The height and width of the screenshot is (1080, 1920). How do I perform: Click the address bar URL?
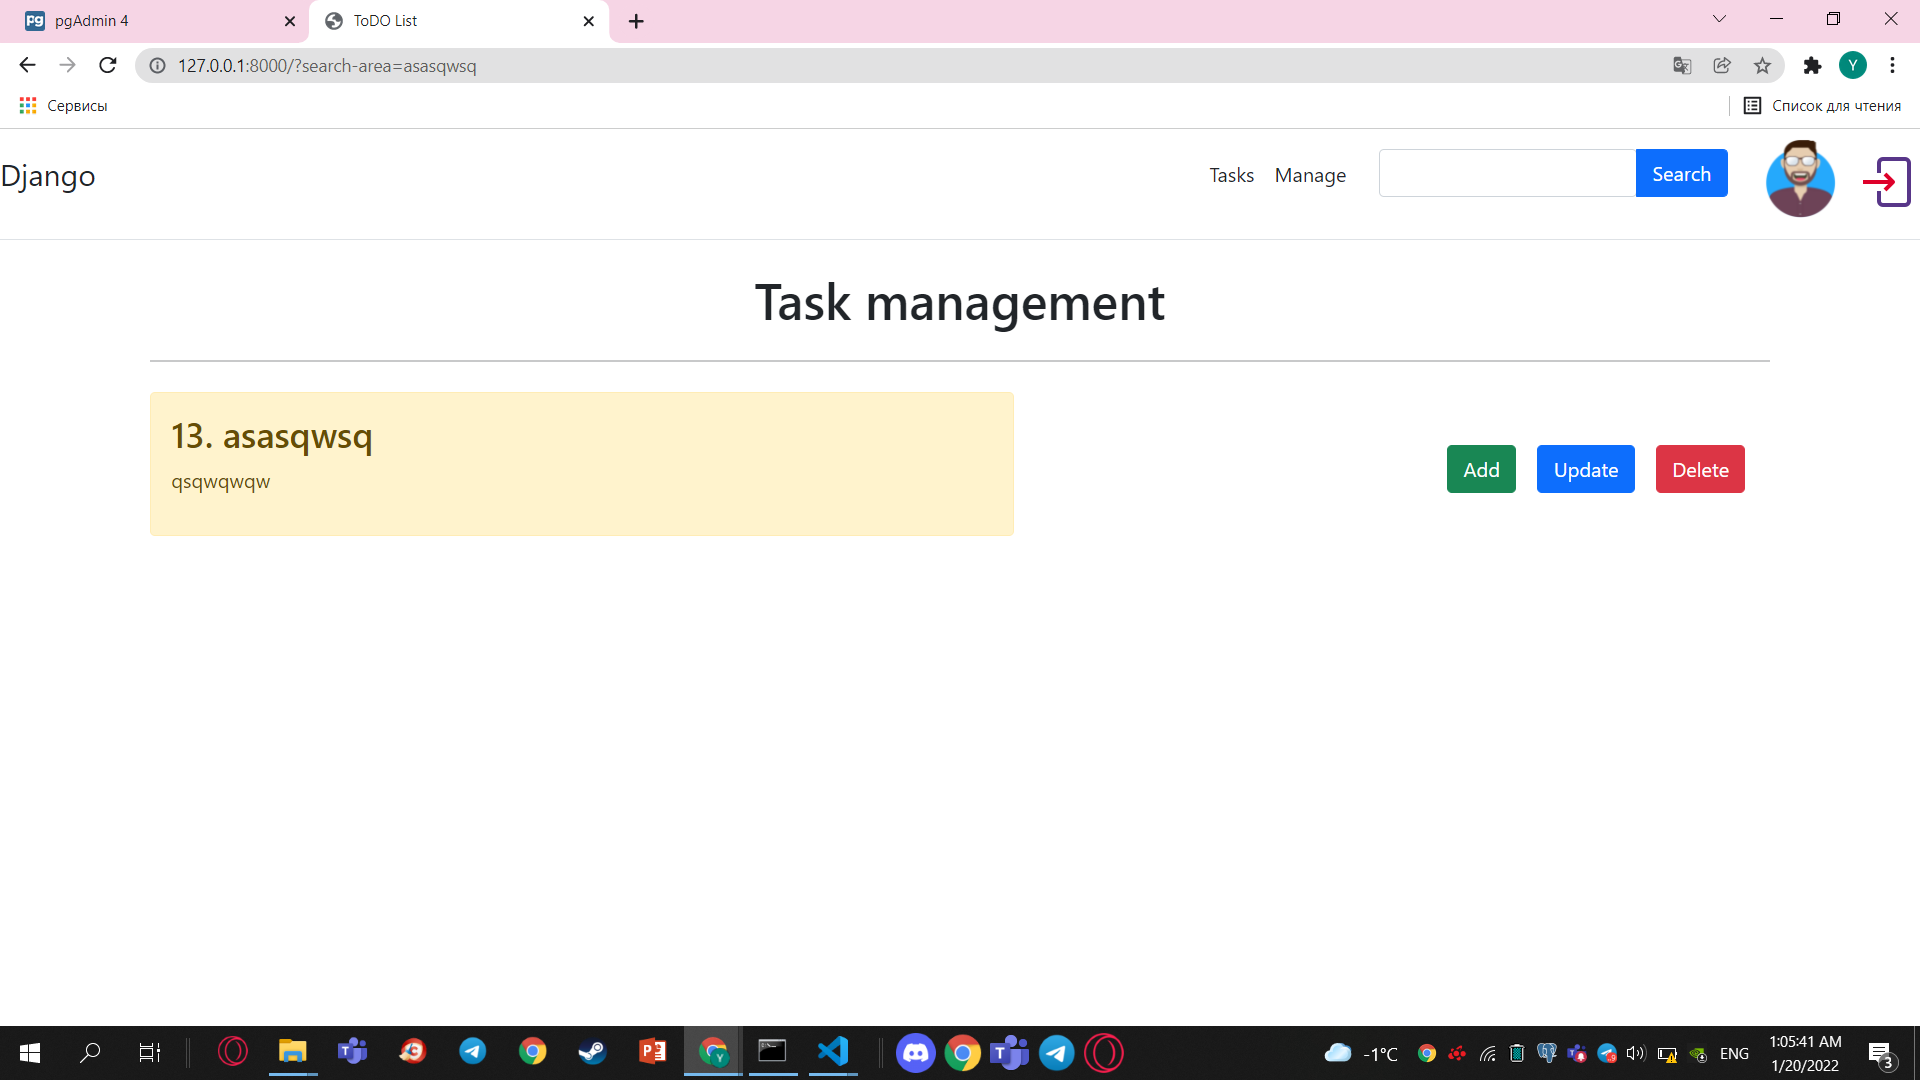tap(327, 66)
